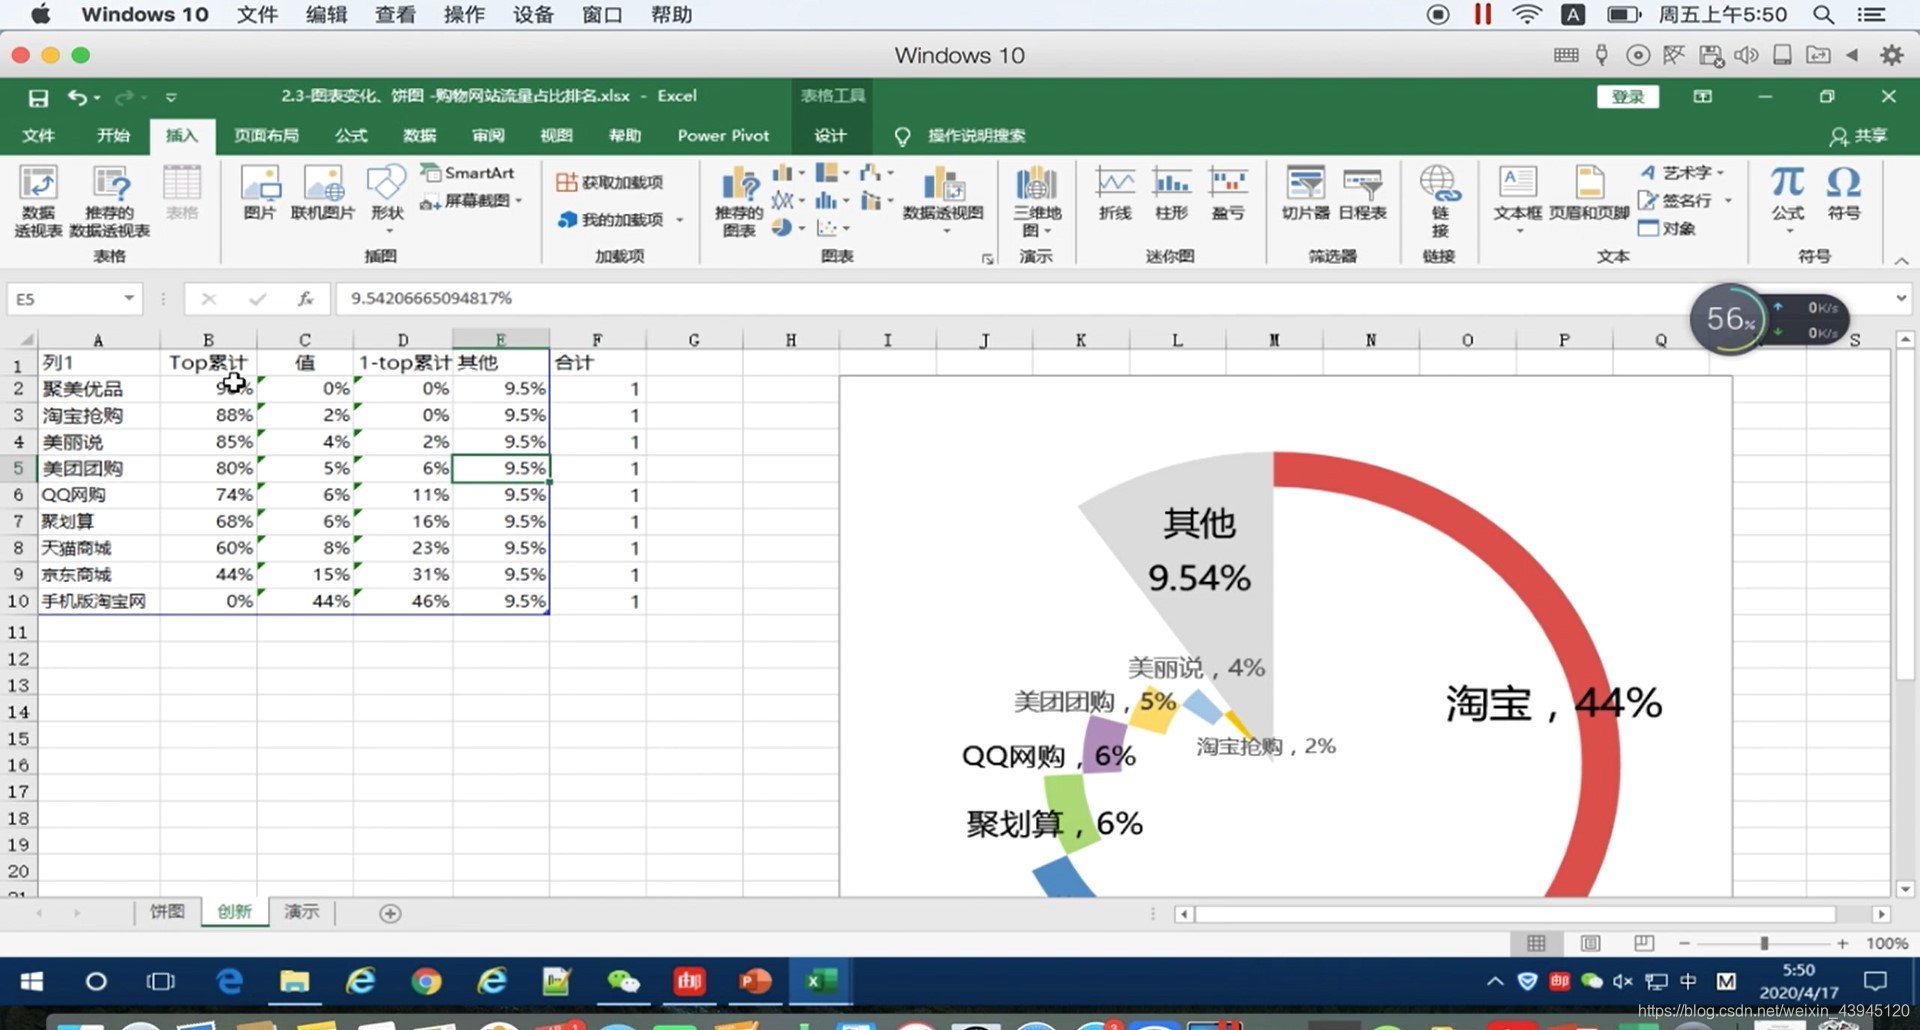Expand the formula bar with right arrow
The height and width of the screenshot is (1030, 1920).
[1901, 298]
